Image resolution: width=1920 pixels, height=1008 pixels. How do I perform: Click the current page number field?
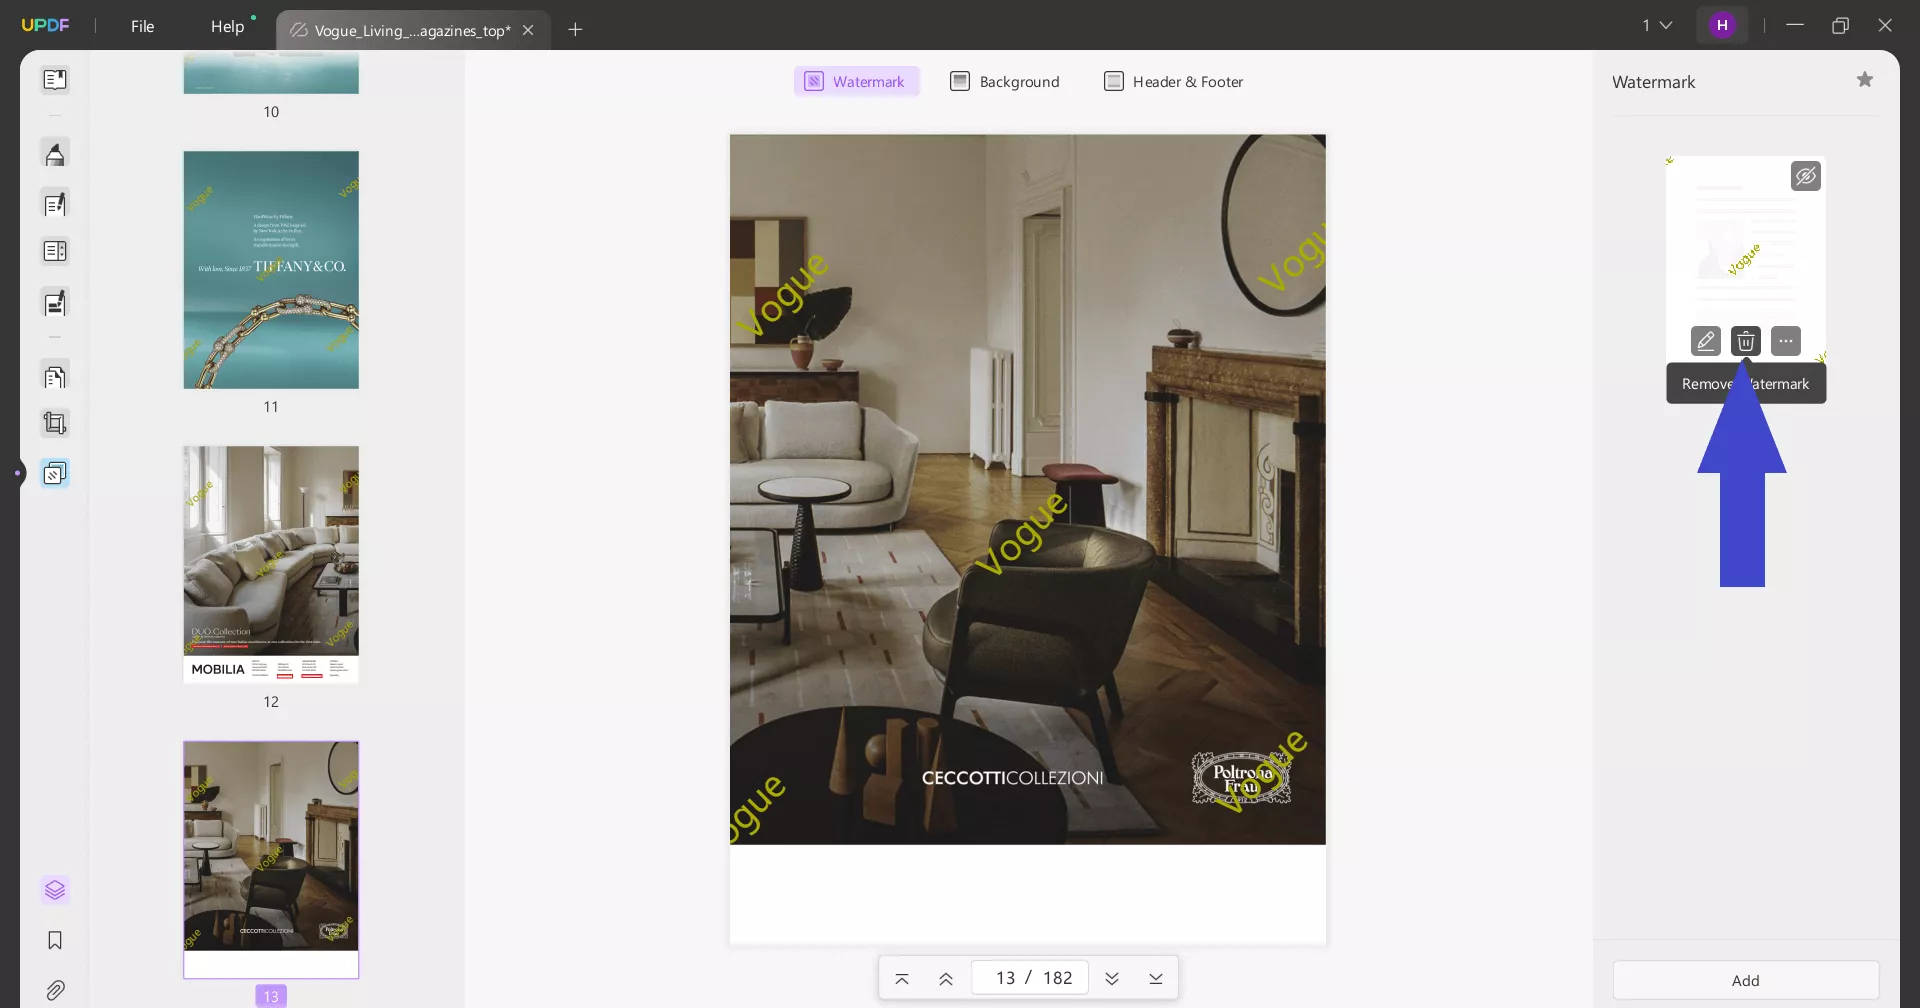(x=1030, y=978)
